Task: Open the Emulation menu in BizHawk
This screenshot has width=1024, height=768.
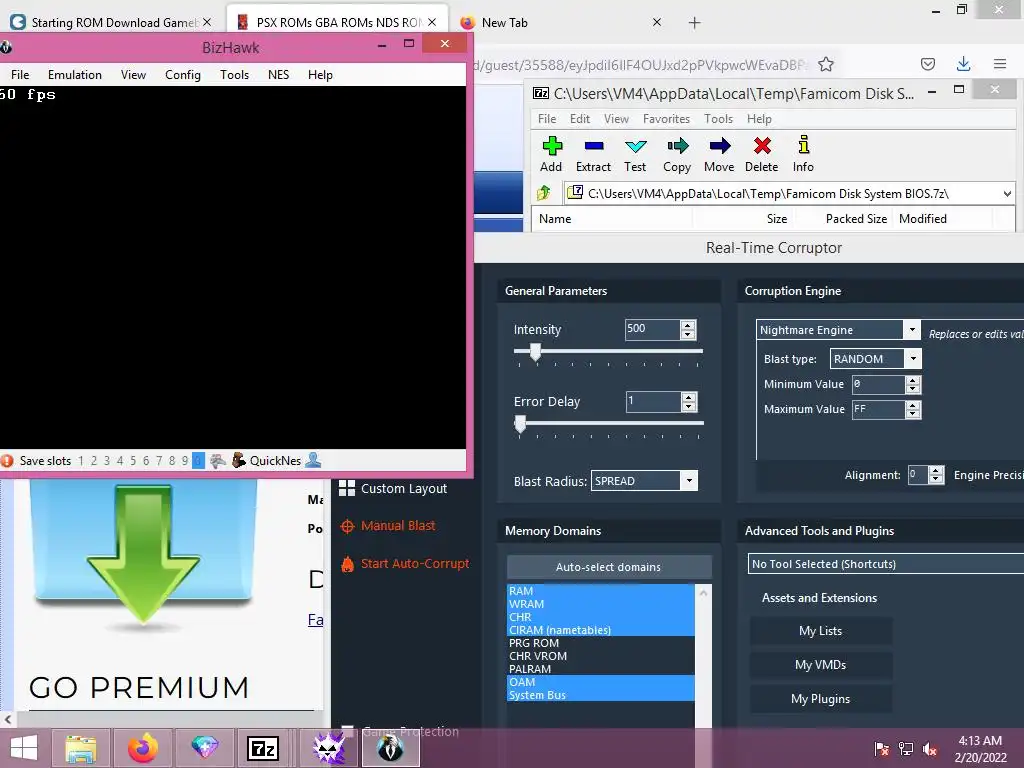Action: (x=74, y=75)
